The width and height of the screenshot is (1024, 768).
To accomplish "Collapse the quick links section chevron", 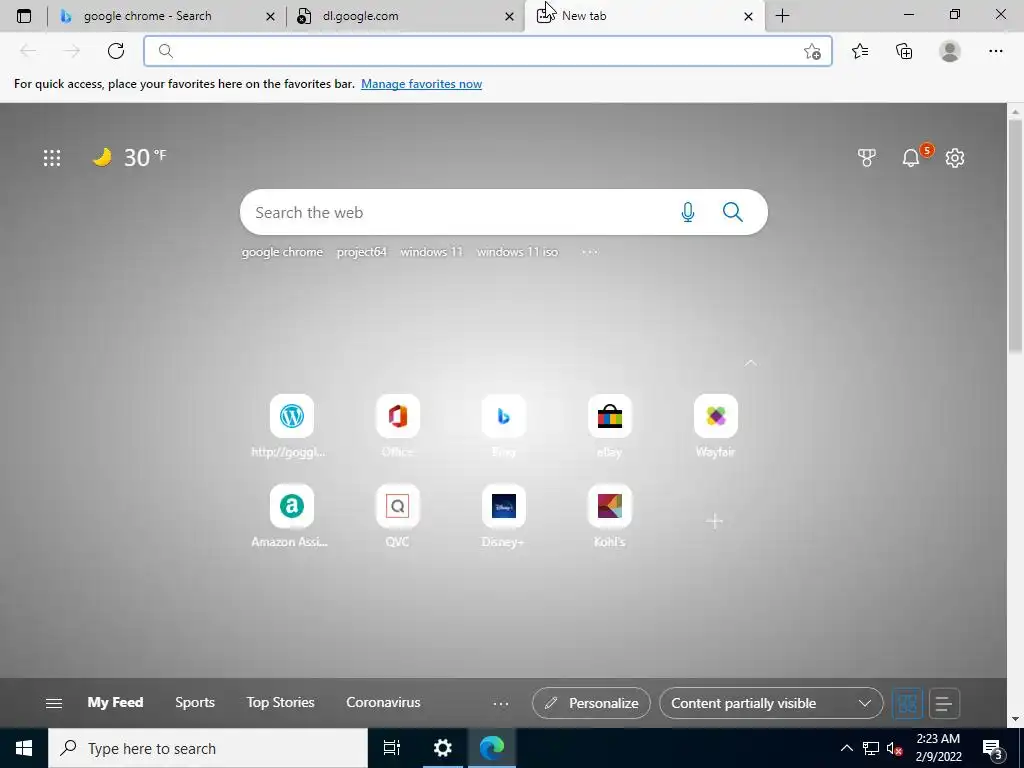I will pos(750,362).
